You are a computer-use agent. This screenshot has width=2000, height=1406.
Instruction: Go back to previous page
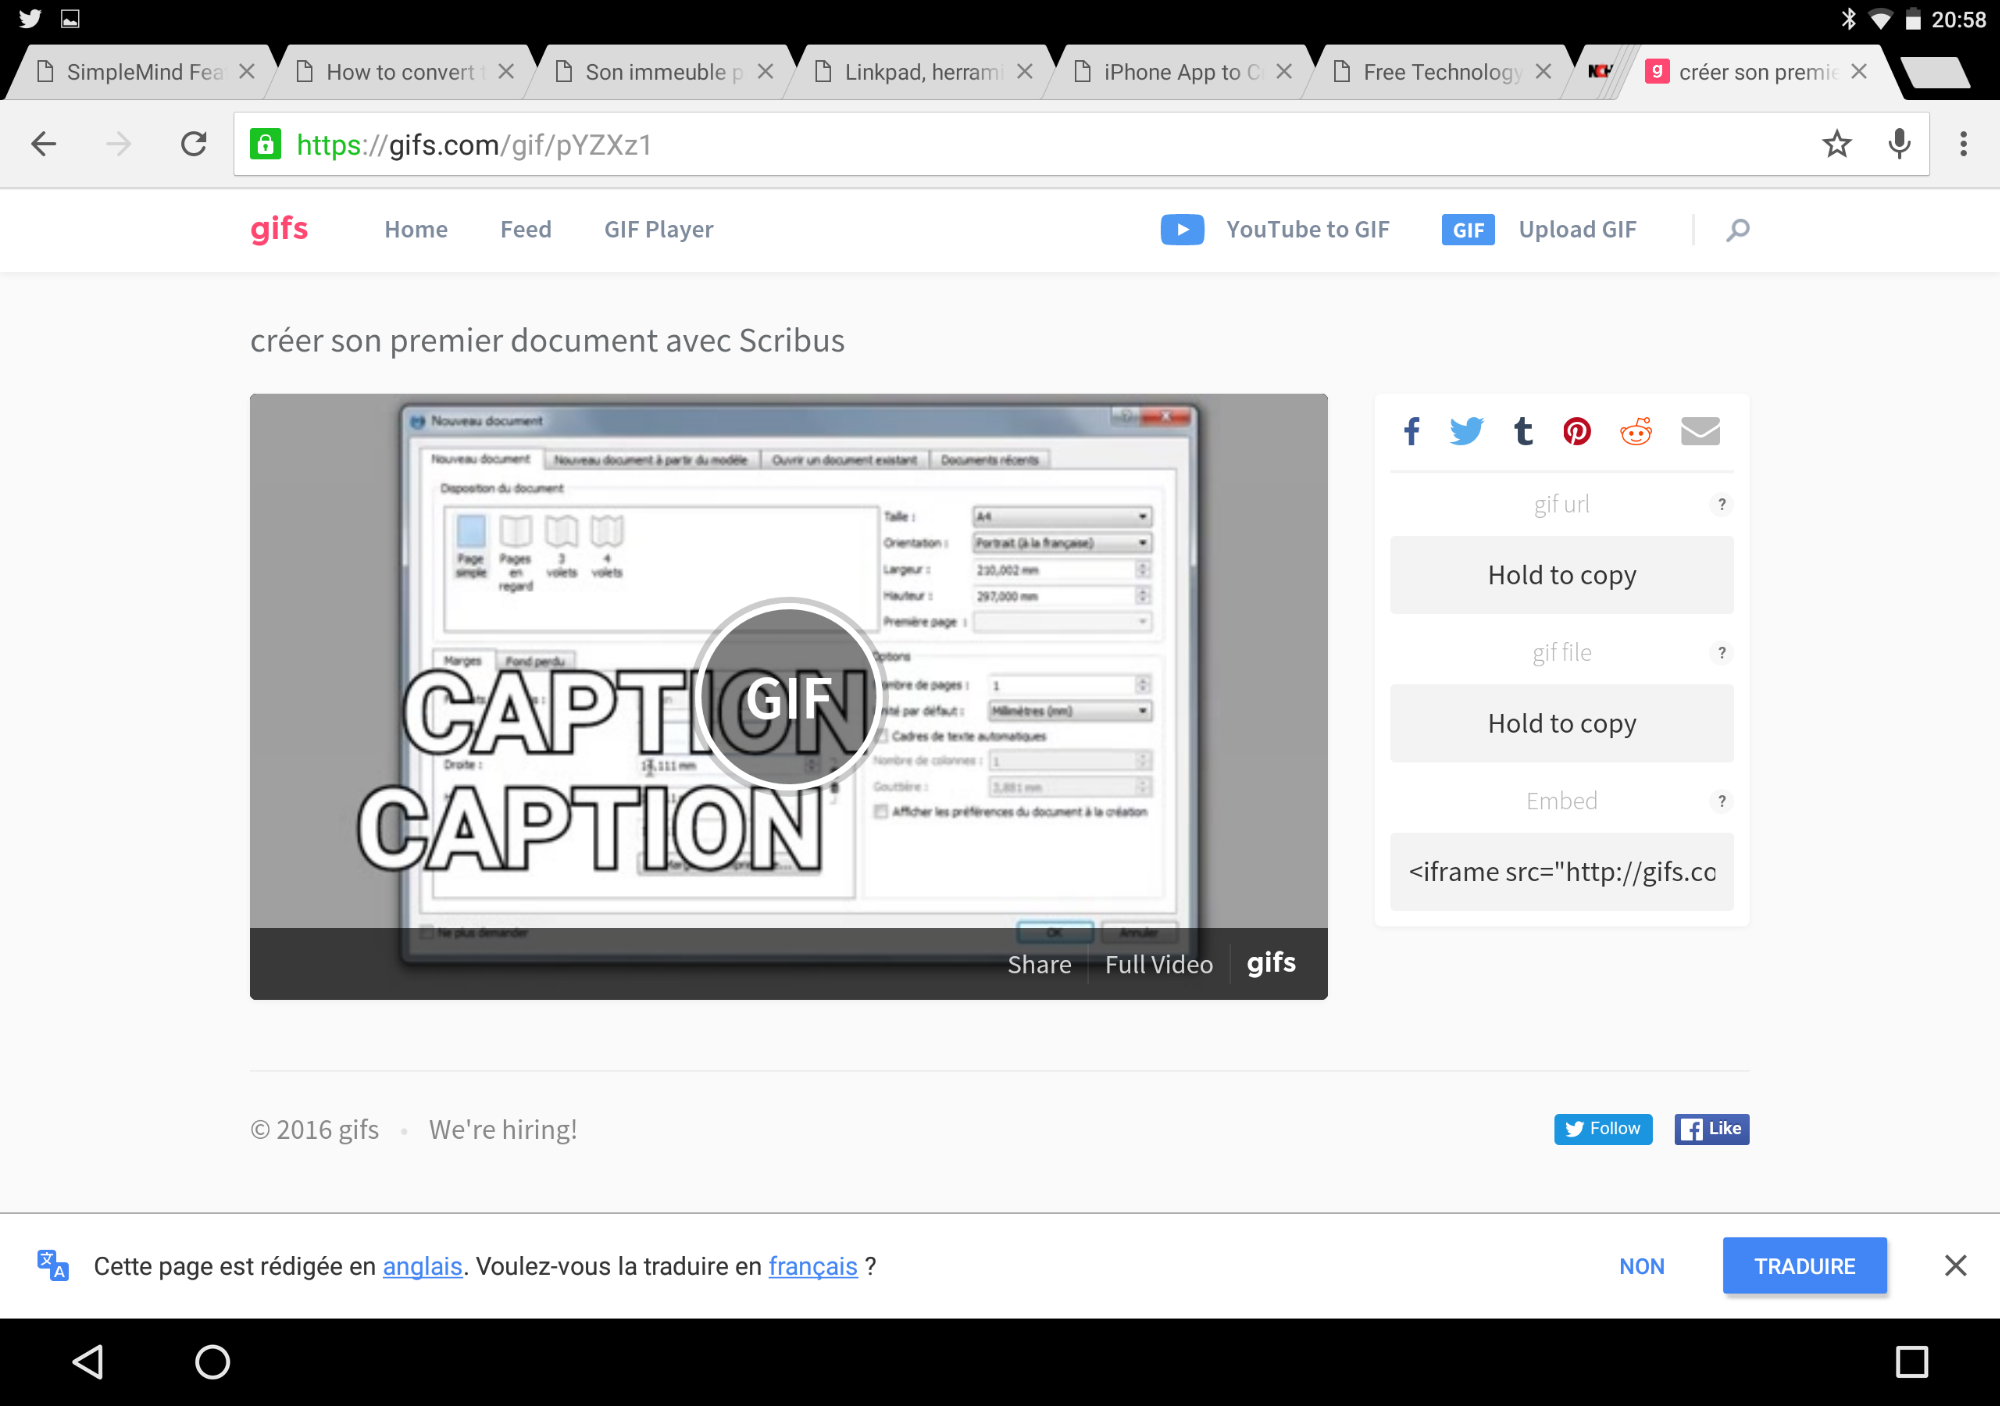tap(44, 144)
